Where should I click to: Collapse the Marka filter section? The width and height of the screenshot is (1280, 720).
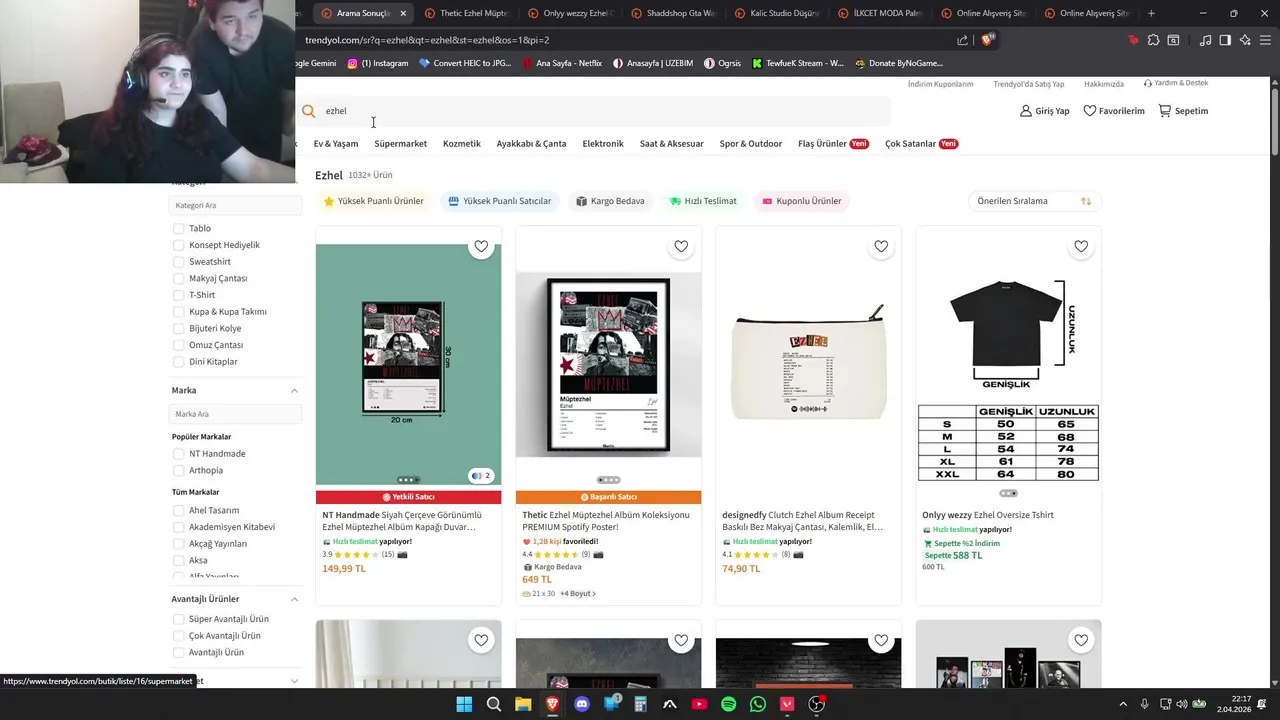pos(294,391)
